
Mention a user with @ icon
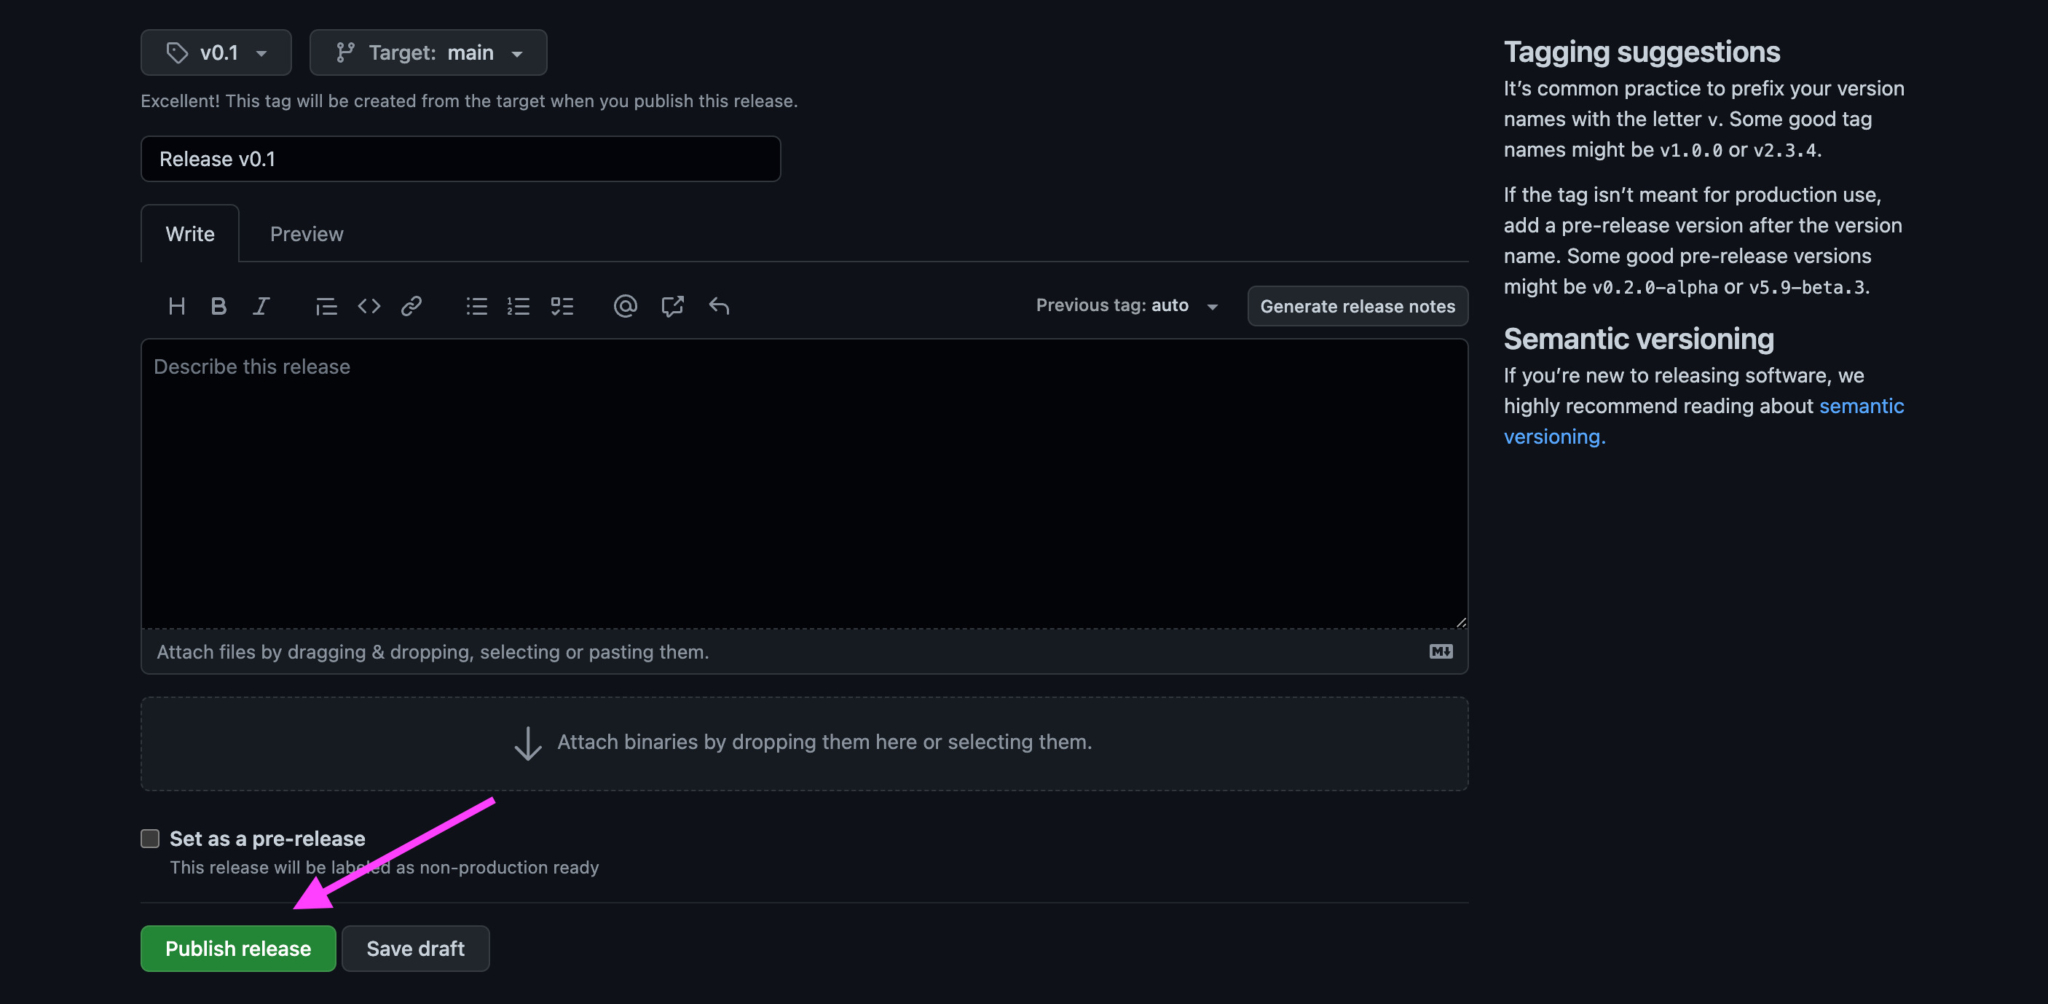click(x=625, y=306)
